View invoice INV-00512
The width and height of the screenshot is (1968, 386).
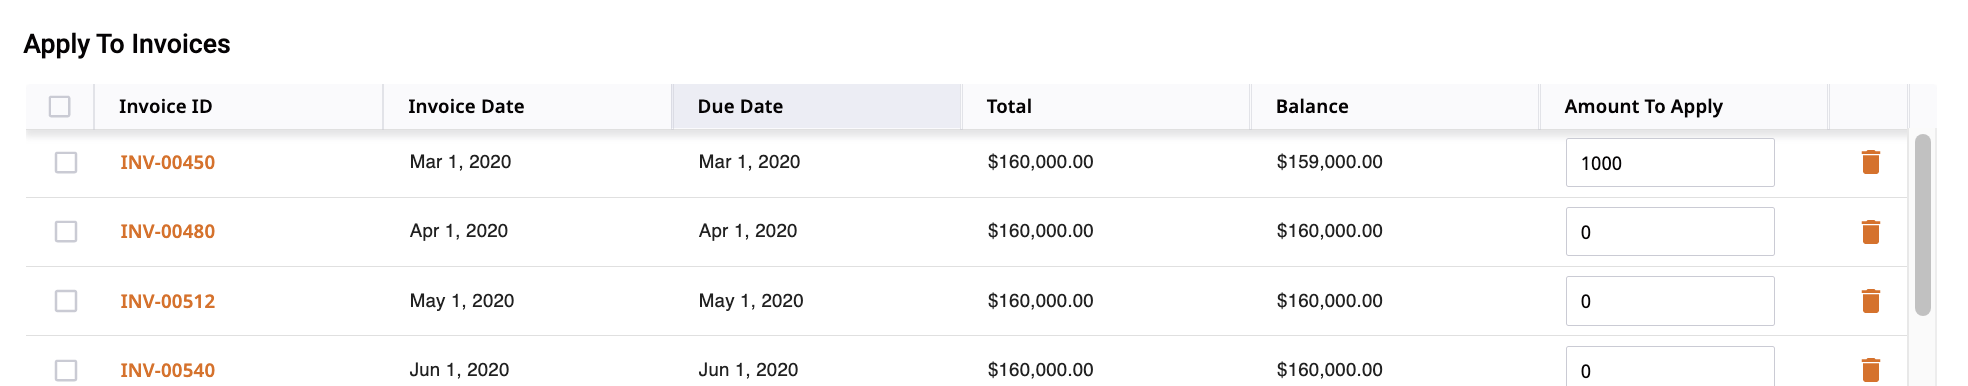167,301
